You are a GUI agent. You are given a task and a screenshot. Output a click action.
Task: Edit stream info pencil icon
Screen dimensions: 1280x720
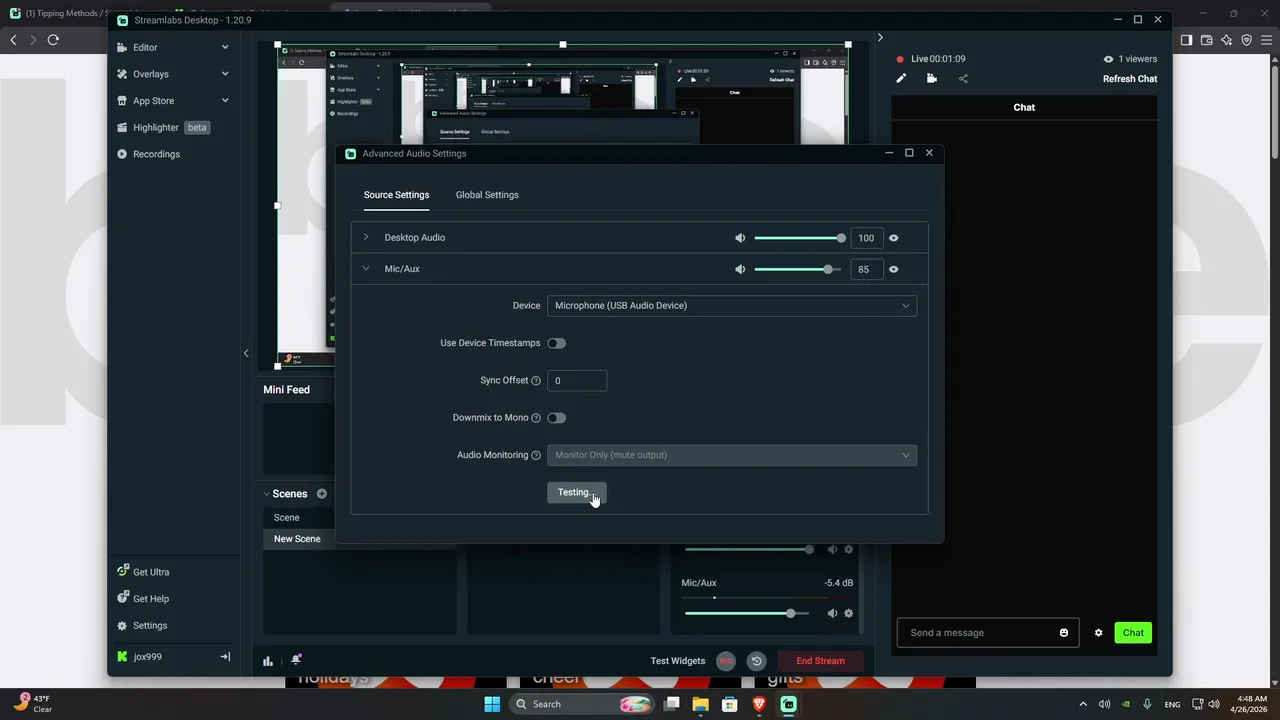pyautogui.click(x=901, y=79)
